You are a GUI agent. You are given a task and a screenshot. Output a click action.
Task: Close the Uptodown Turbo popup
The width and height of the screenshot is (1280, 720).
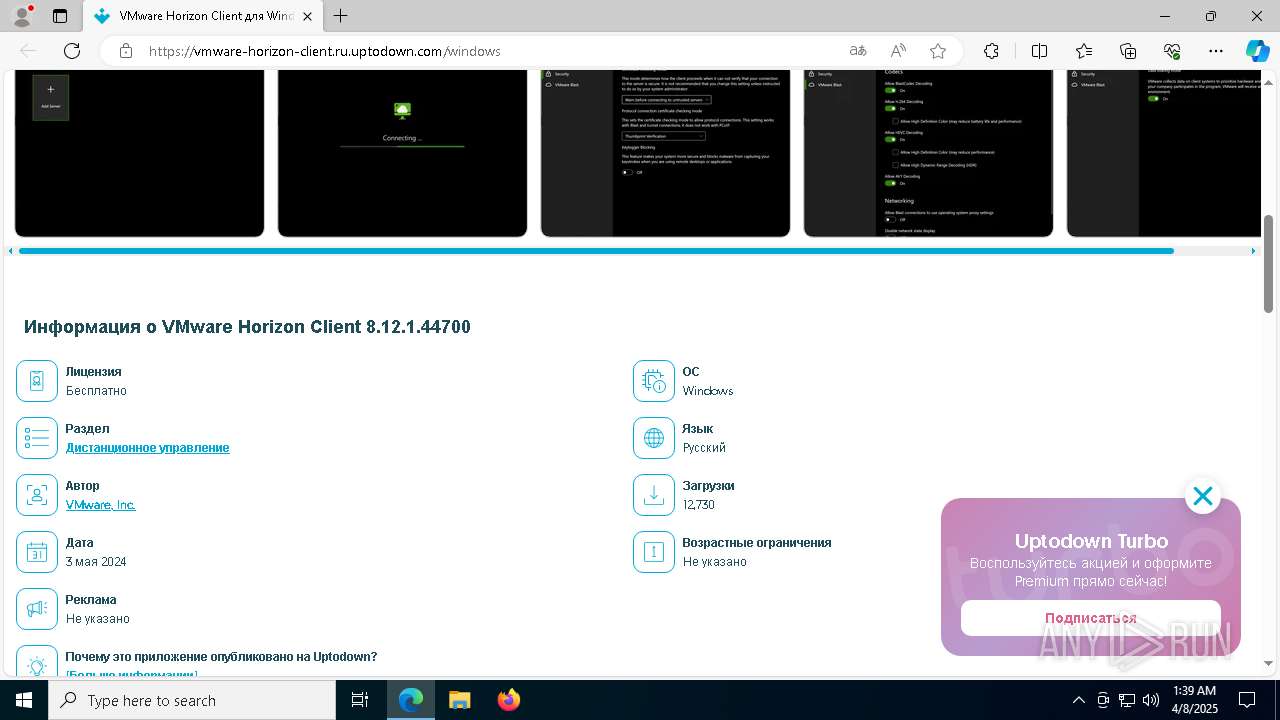[x=1203, y=496]
